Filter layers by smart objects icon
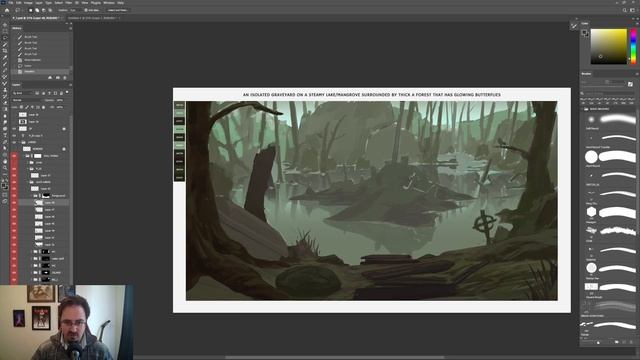640x360 pixels. coord(61,93)
